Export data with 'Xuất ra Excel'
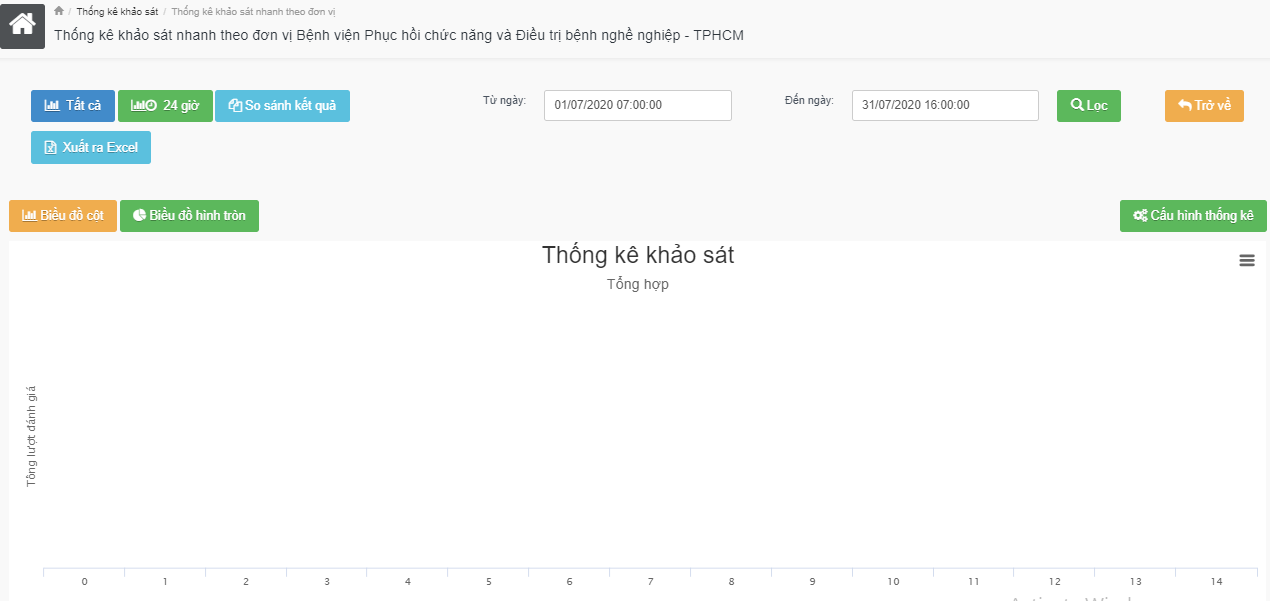Viewport: 1270px width, 601px height. pos(91,147)
